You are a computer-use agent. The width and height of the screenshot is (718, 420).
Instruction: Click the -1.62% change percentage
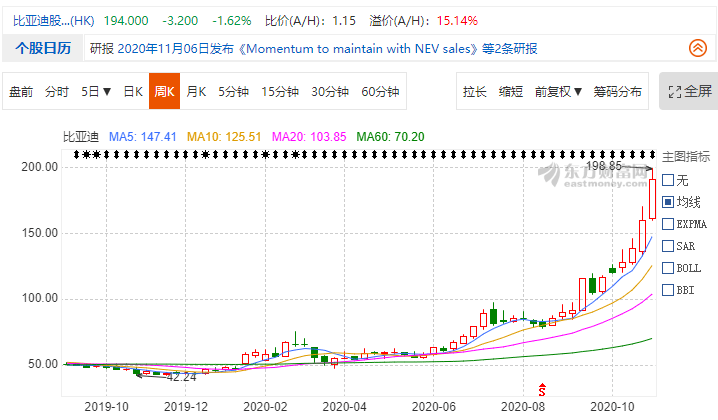click(x=232, y=21)
